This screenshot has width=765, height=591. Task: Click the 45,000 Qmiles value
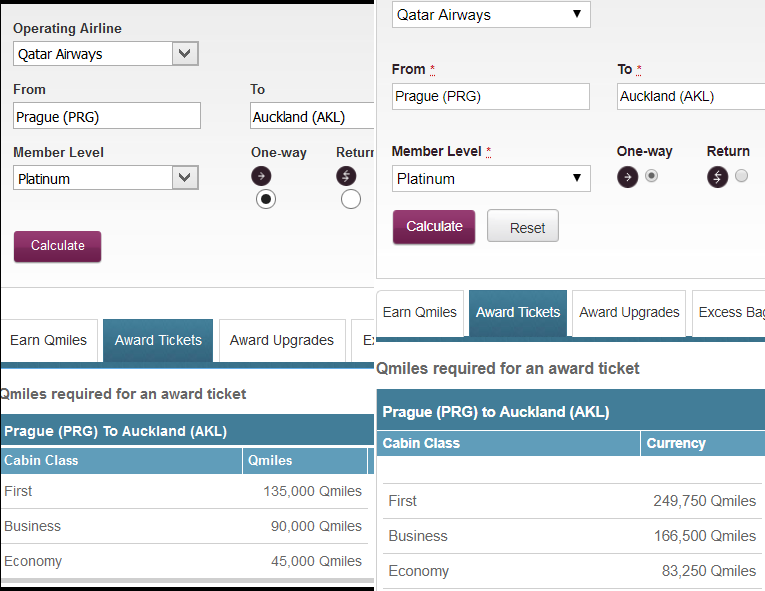[316, 561]
